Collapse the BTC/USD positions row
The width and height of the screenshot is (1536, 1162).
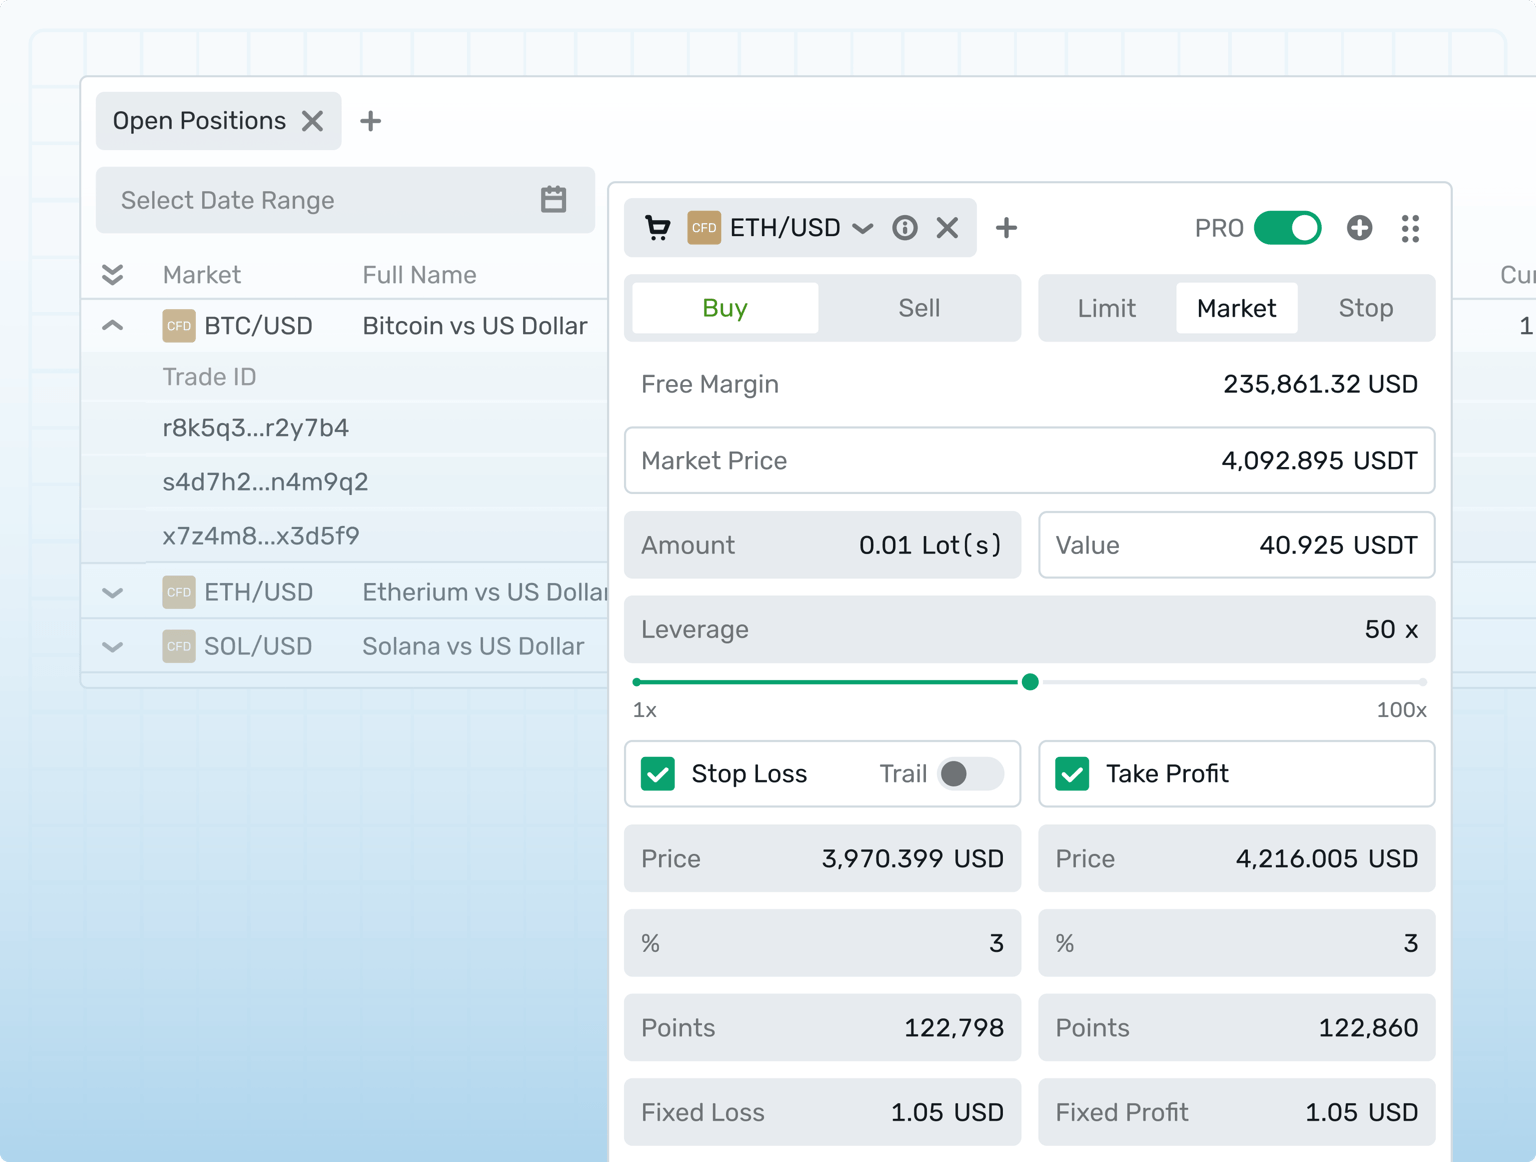click(113, 326)
